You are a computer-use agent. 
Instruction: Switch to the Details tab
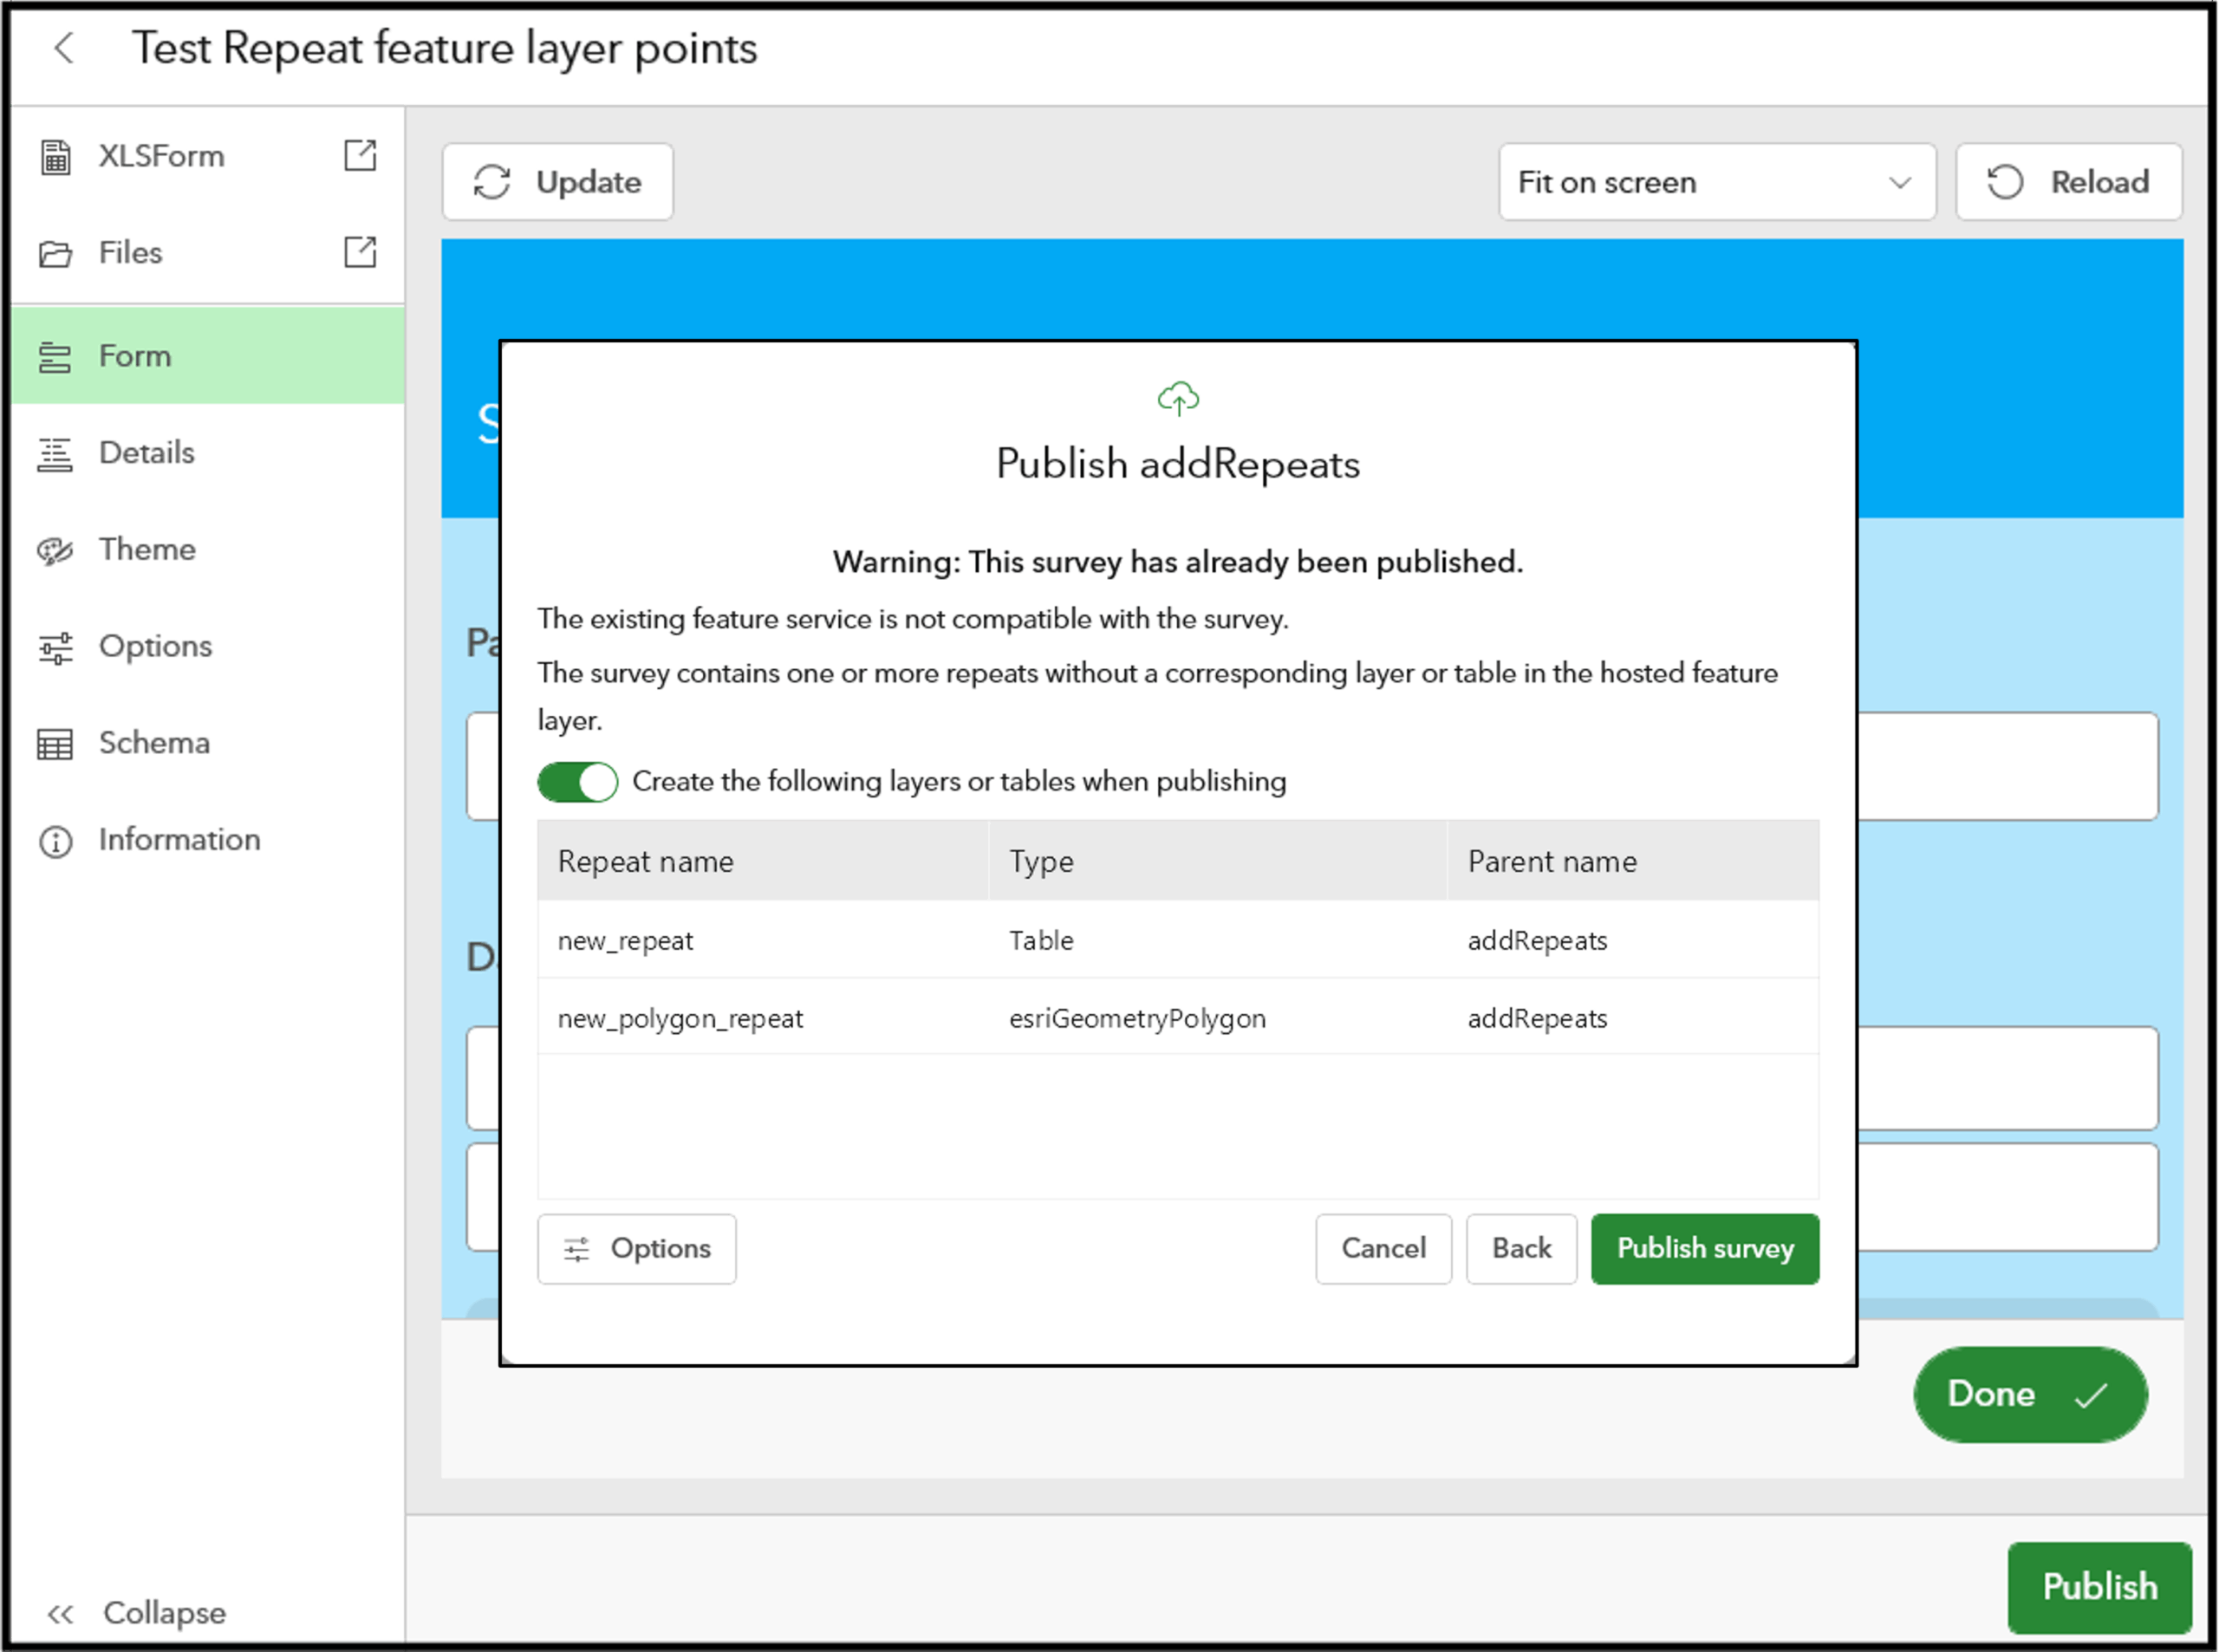click(146, 453)
